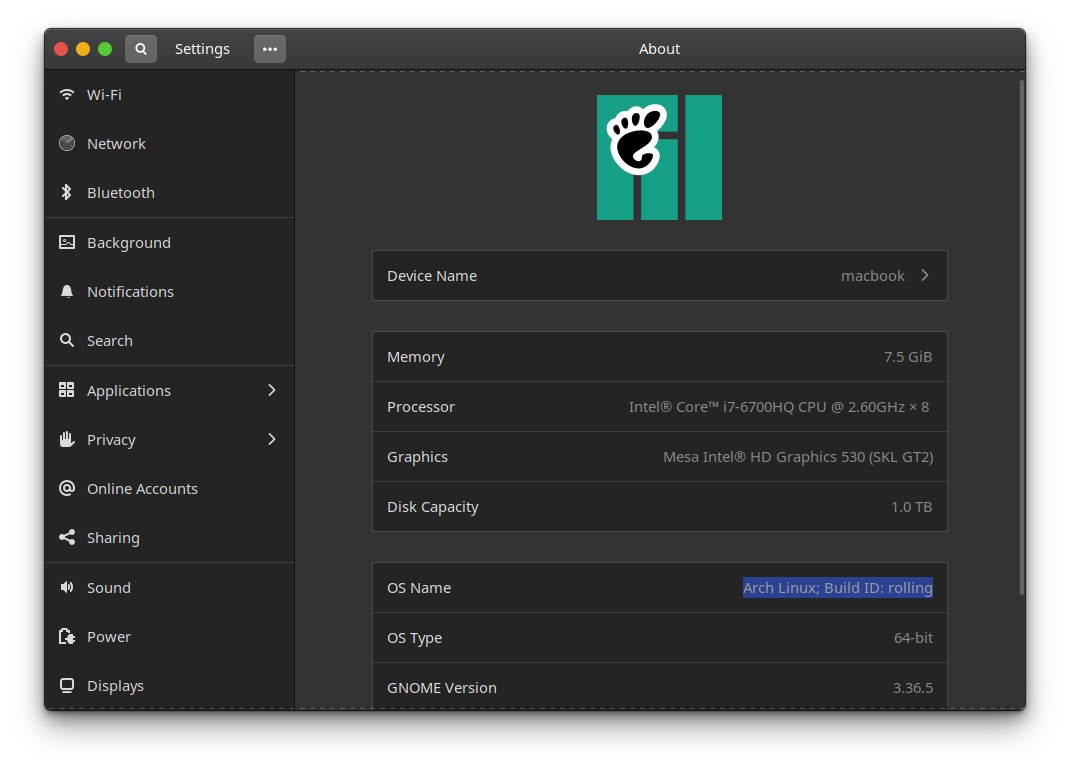Click the GNOME foot logo image
Image resolution: width=1070 pixels, height=771 pixels.
[659, 158]
